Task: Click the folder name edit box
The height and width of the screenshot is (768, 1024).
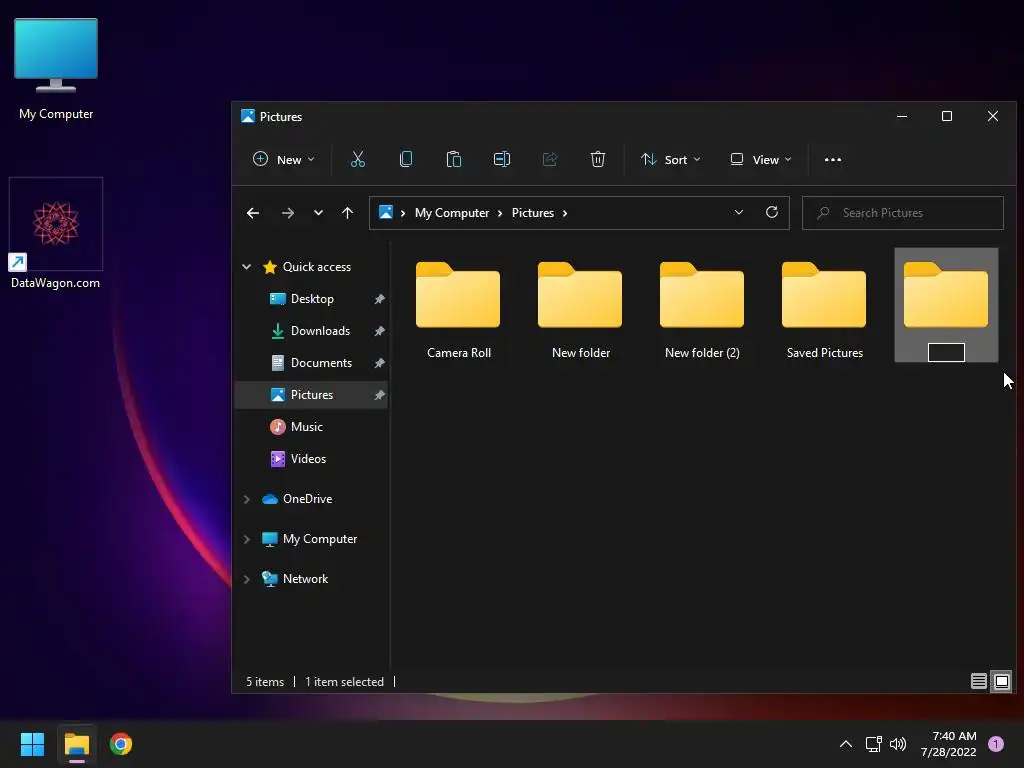Action: pos(946,353)
